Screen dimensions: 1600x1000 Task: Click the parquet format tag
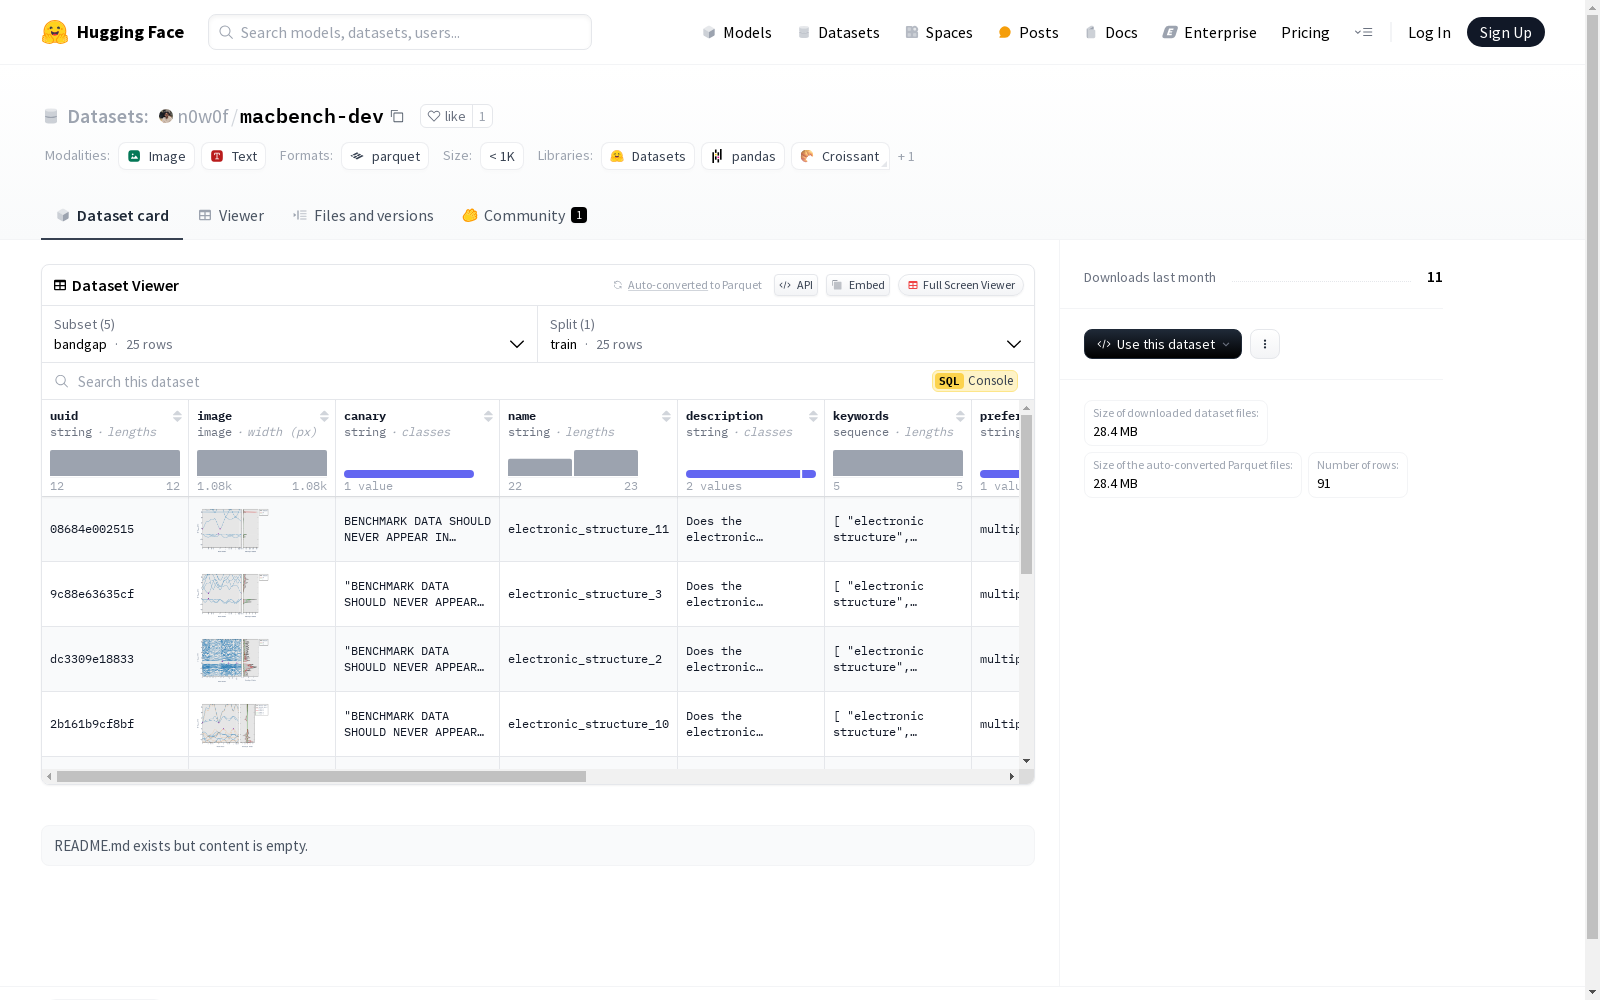tap(385, 156)
